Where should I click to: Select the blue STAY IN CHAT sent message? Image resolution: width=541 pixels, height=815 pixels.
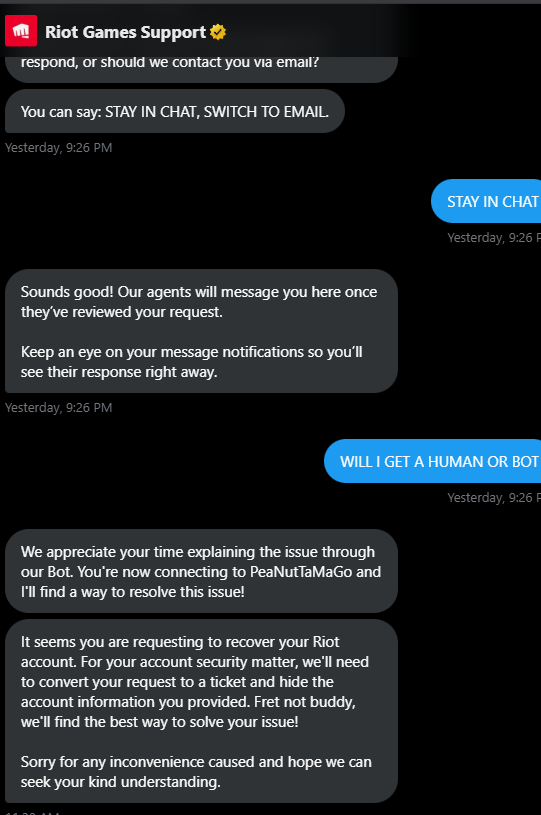pyautogui.click(x=486, y=201)
